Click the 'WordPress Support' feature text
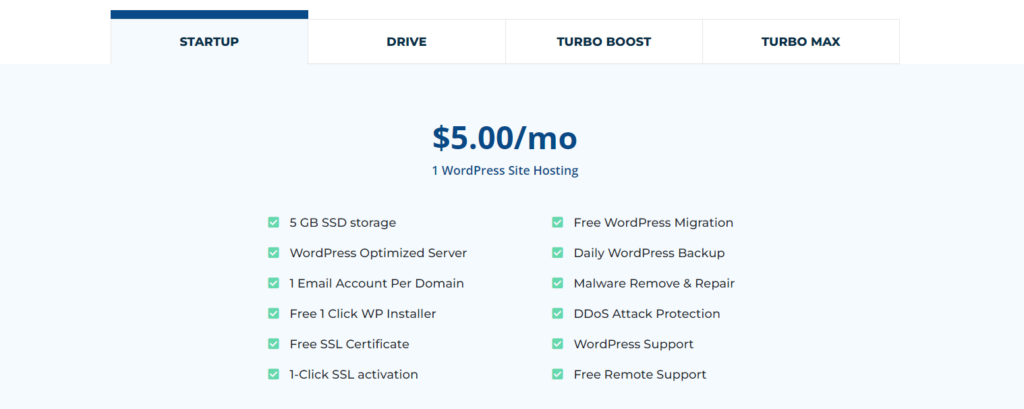 633,344
